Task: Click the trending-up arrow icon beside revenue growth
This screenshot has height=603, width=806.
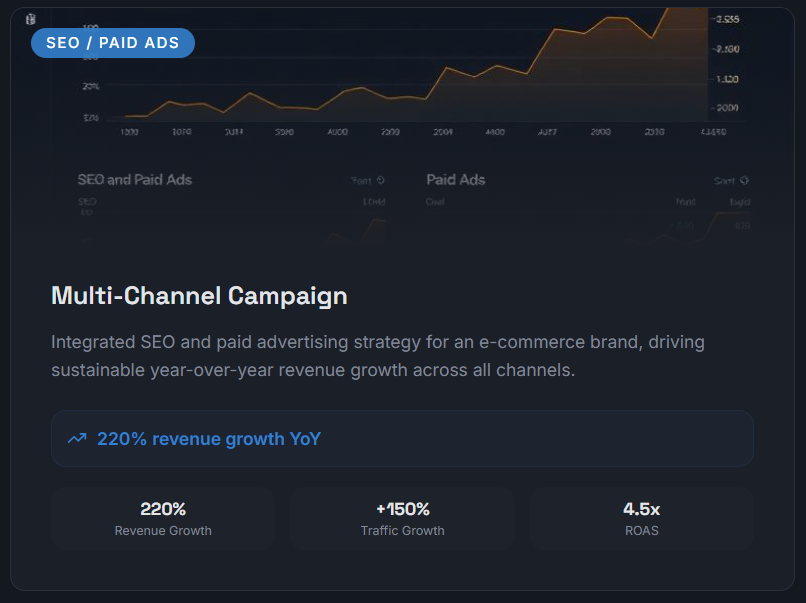Action: click(76, 438)
